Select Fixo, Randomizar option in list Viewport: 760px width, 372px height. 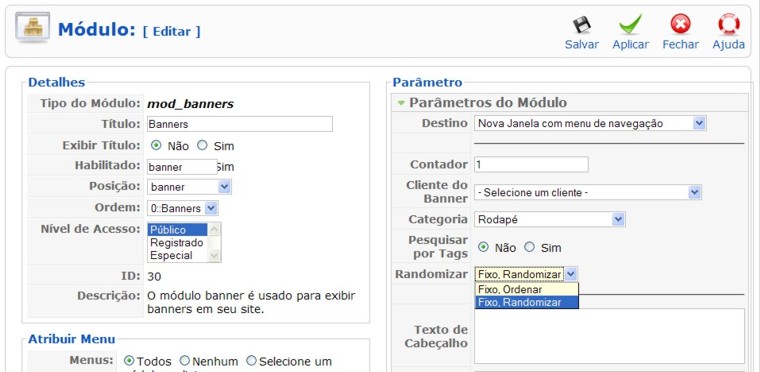[x=527, y=302]
